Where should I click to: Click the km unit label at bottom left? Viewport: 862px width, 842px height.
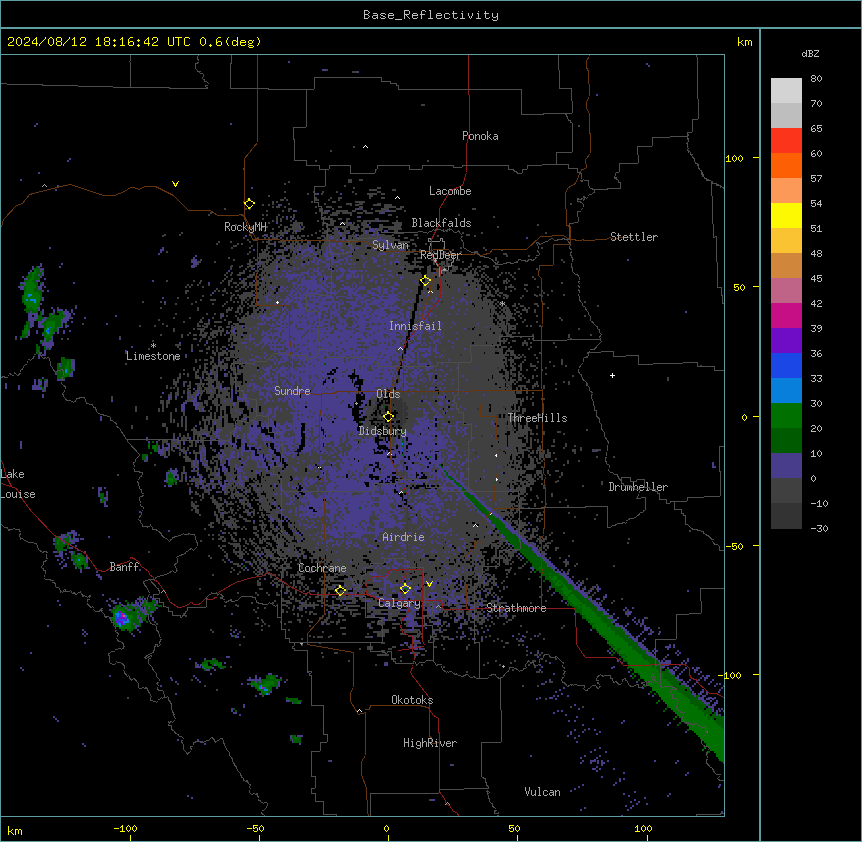pos(15,830)
